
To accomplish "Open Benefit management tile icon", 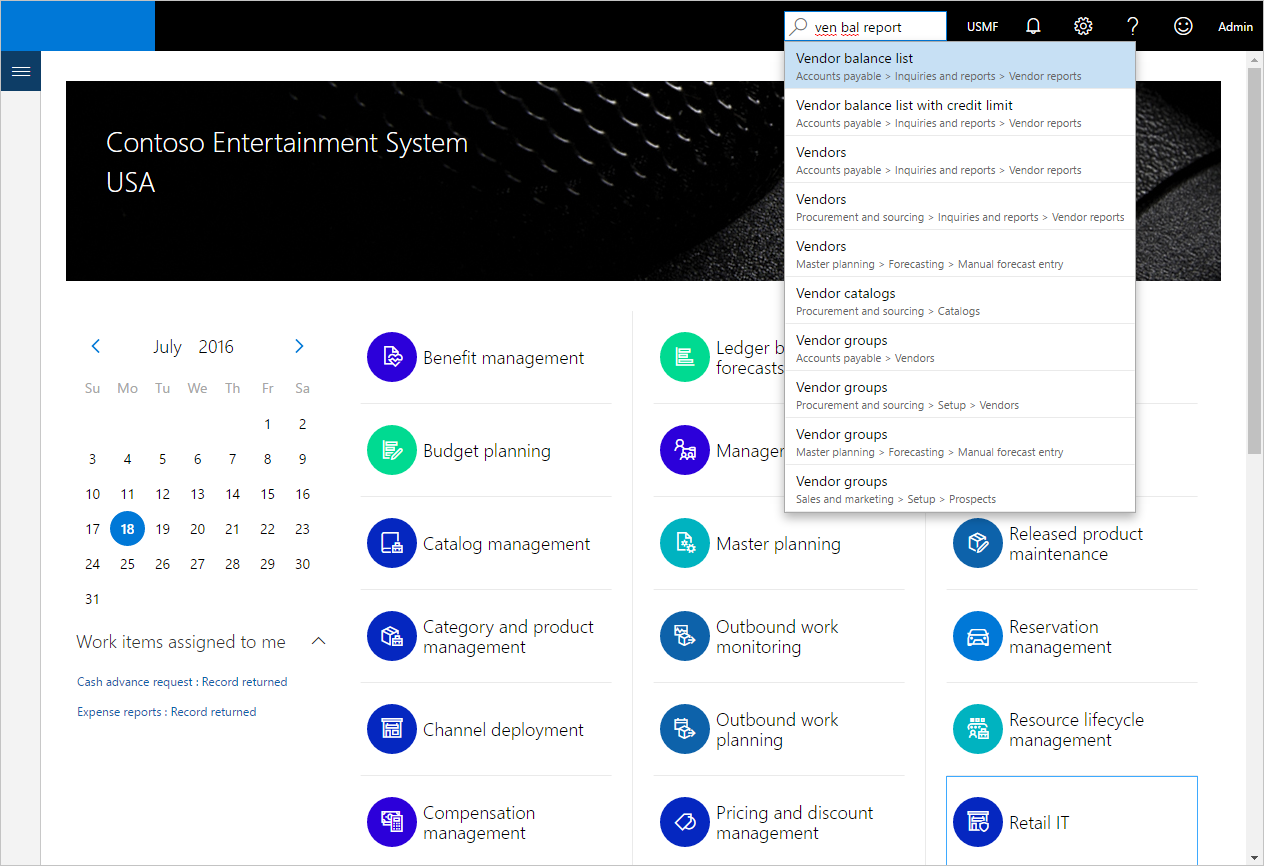I will pyautogui.click(x=392, y=357).
